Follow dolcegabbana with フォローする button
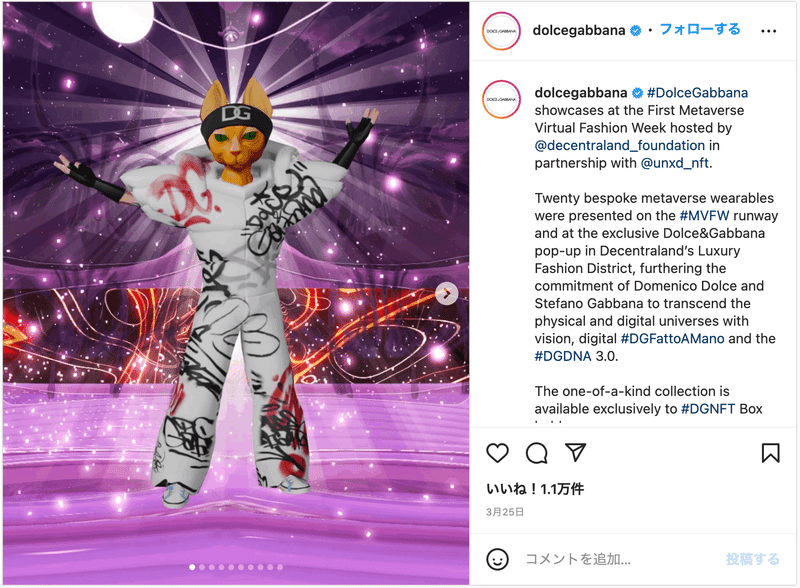 pos(699,29)
